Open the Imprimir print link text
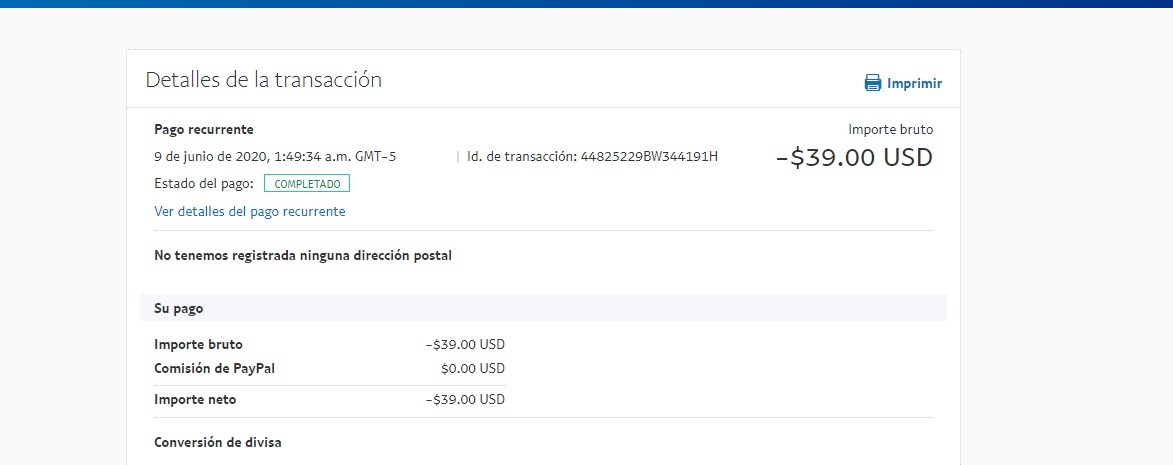This screenshot has width=1173, height=465. tap(914, 84)
